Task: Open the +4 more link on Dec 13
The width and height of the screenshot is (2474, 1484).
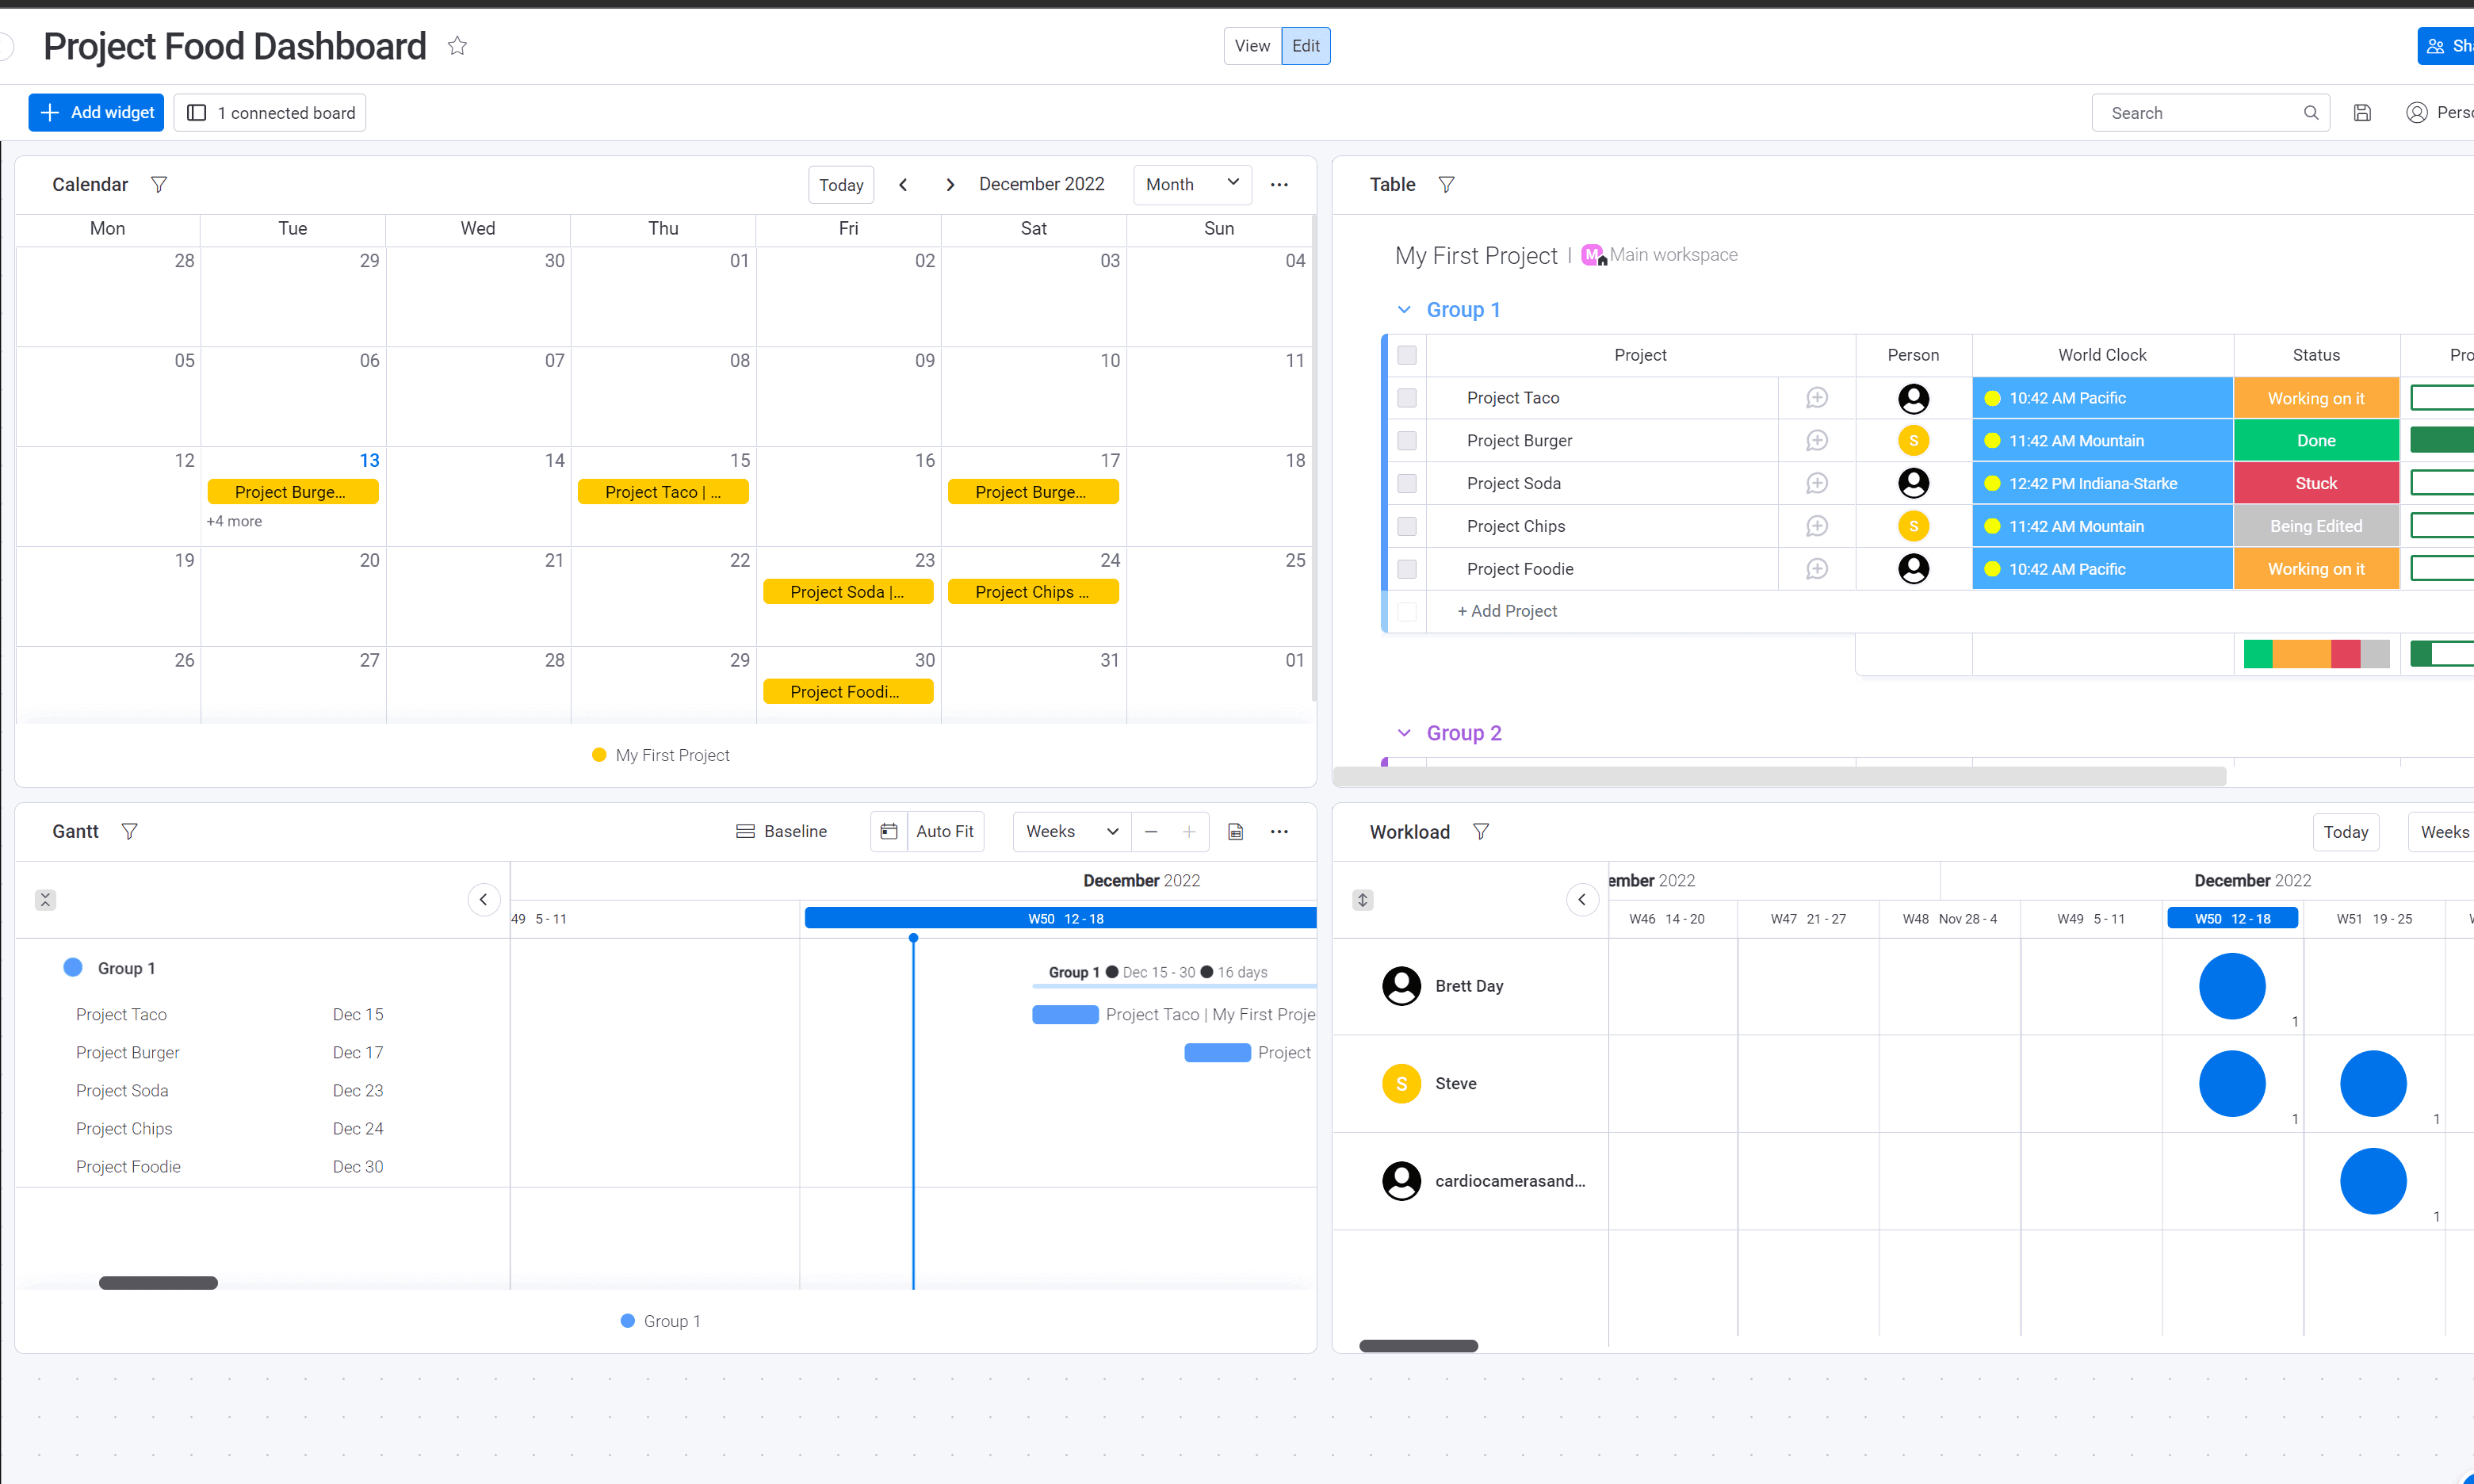Action: 234,521
